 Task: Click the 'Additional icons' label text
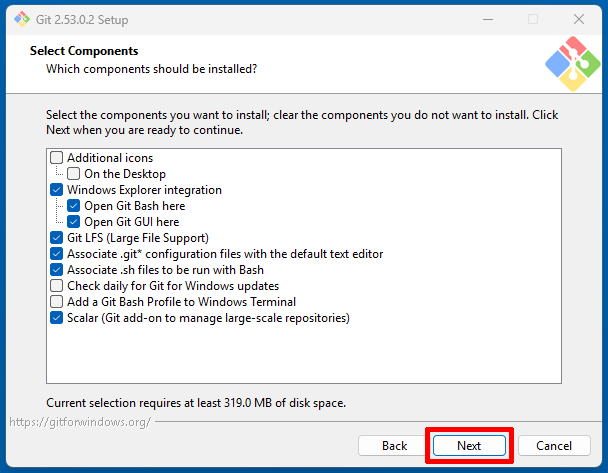click(x=110, y=158)
